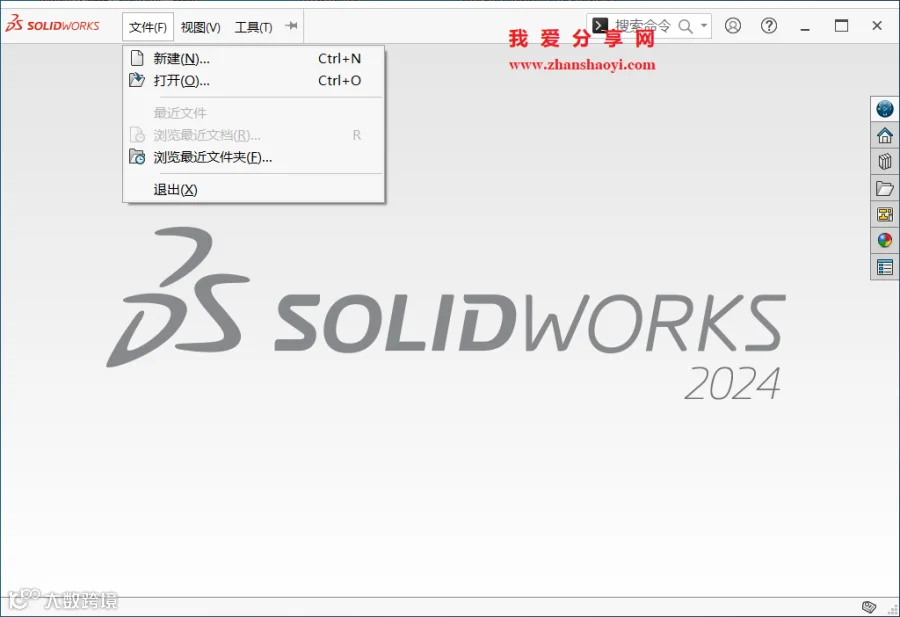Open the 工具(T) menu
900x617 pixels.
253,27
